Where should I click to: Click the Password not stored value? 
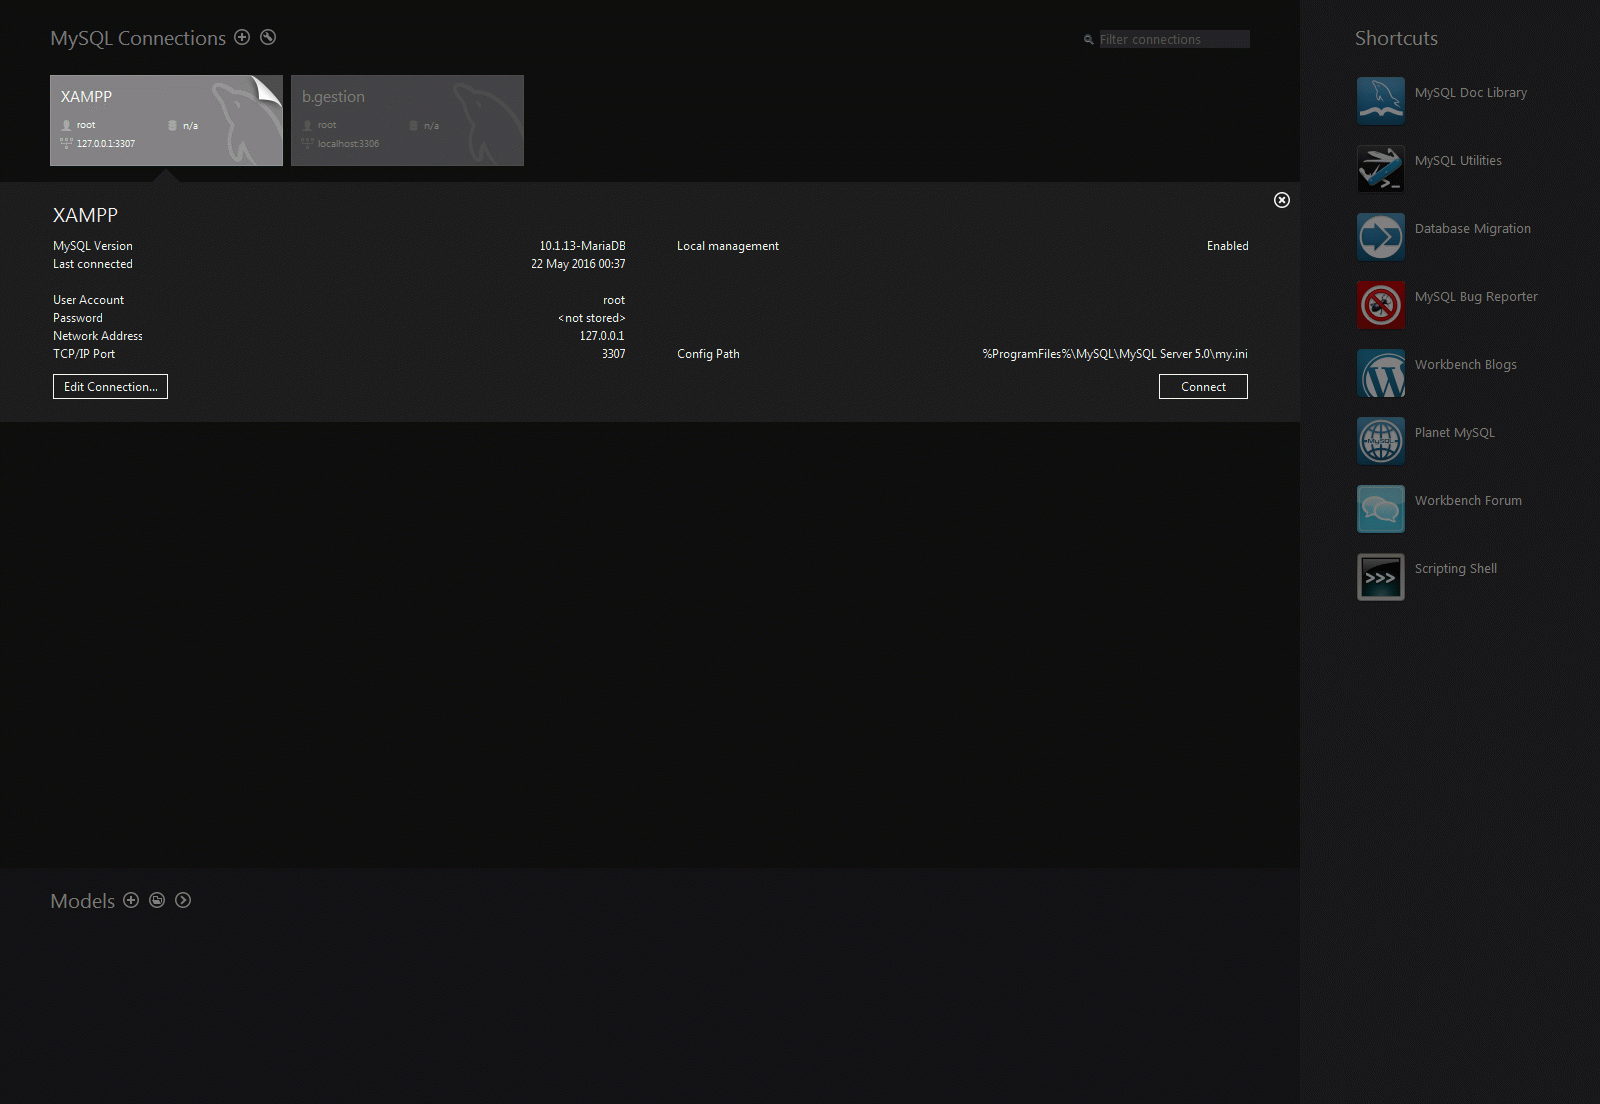pyautogui.click(x=592, y=318)
